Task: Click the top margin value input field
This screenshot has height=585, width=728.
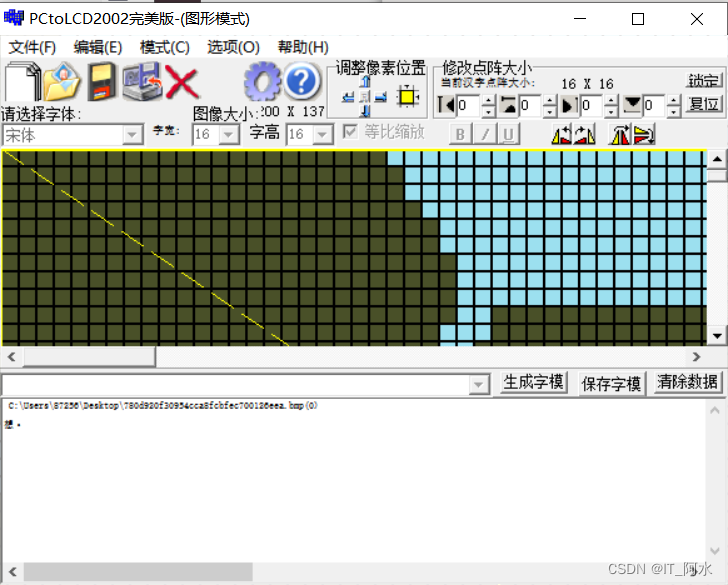Action: (x=531, y=105)
